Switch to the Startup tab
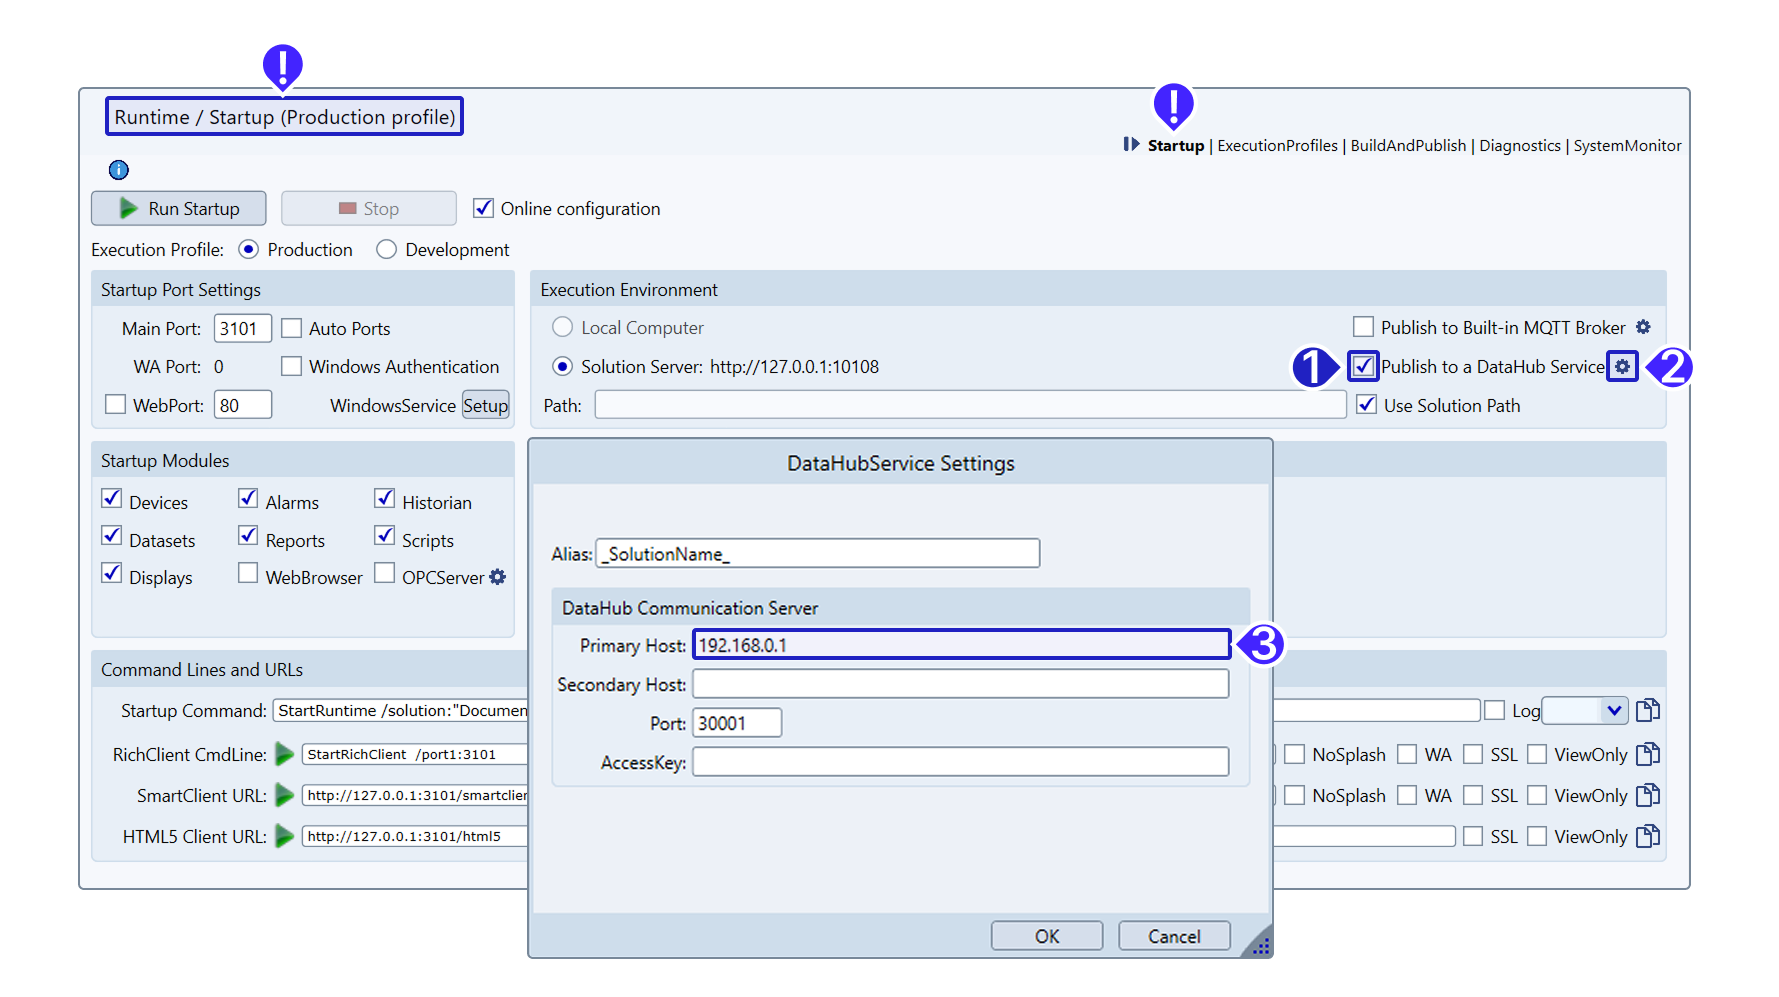 (1176, 146)
